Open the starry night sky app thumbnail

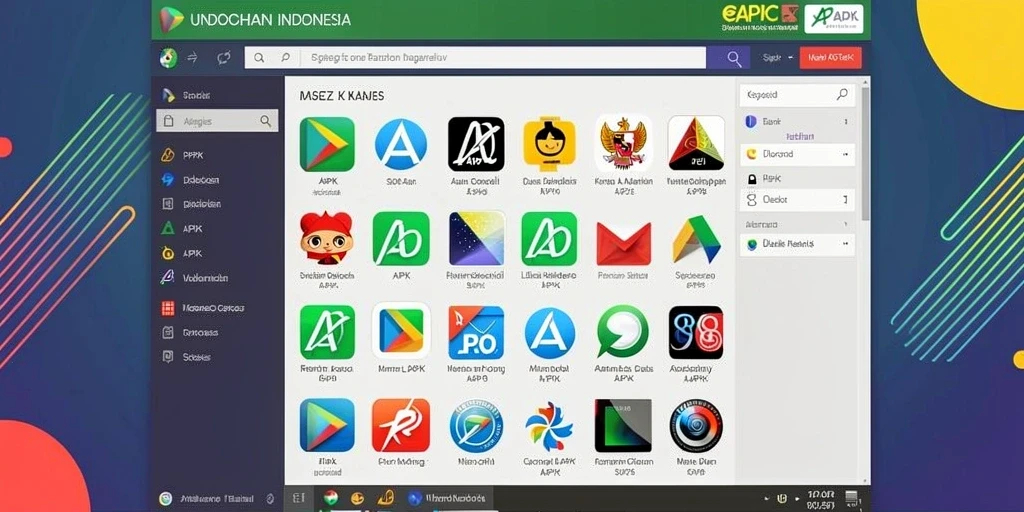tap(476, 238)
